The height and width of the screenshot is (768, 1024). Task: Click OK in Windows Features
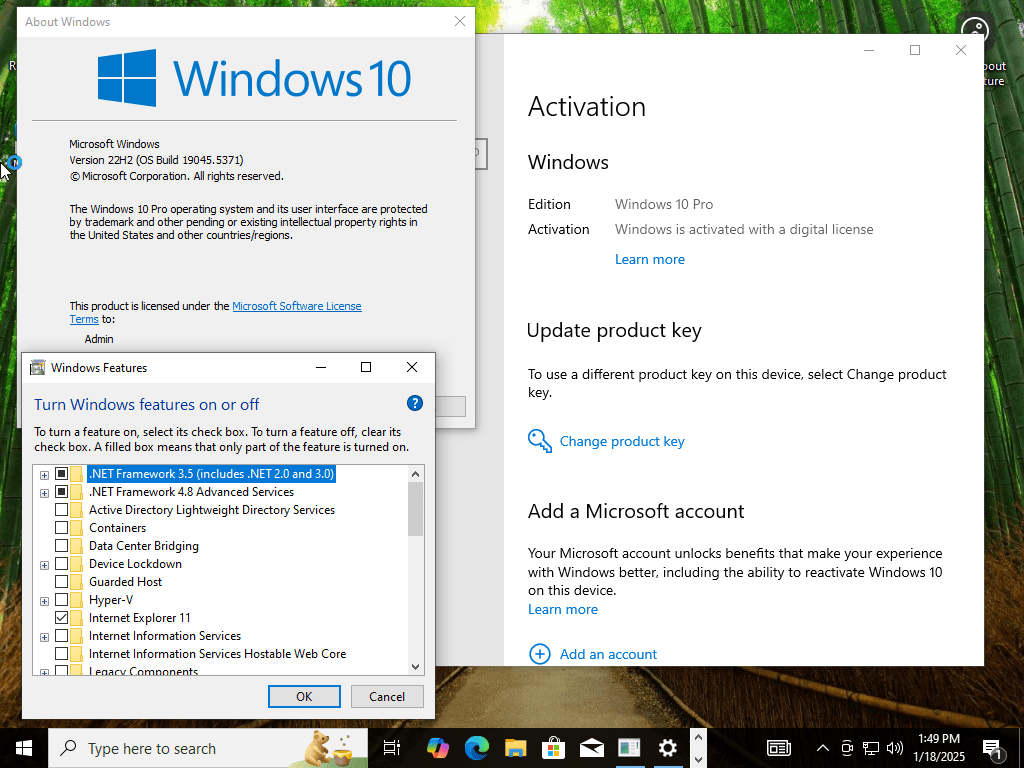(x=304, y=696)
